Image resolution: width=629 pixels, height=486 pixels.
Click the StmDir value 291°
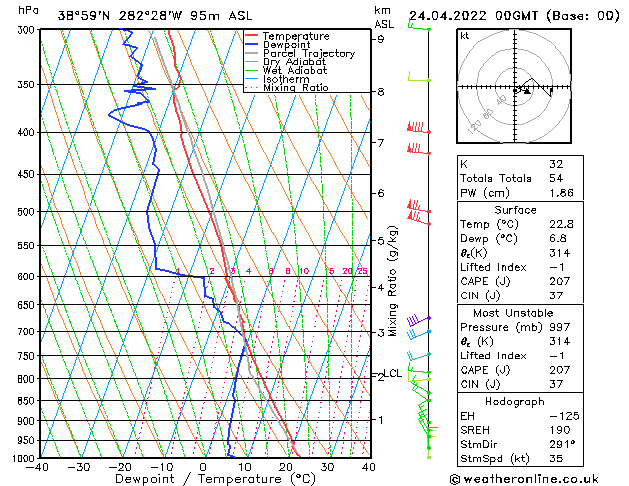point(562,444)
